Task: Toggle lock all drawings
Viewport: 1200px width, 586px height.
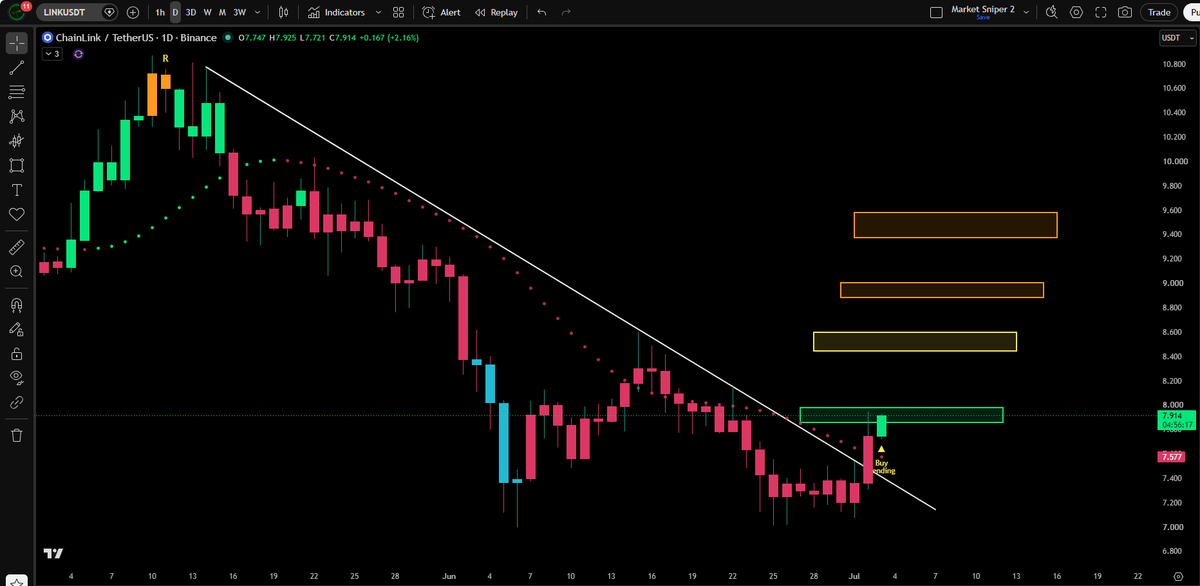Action: 17,353
